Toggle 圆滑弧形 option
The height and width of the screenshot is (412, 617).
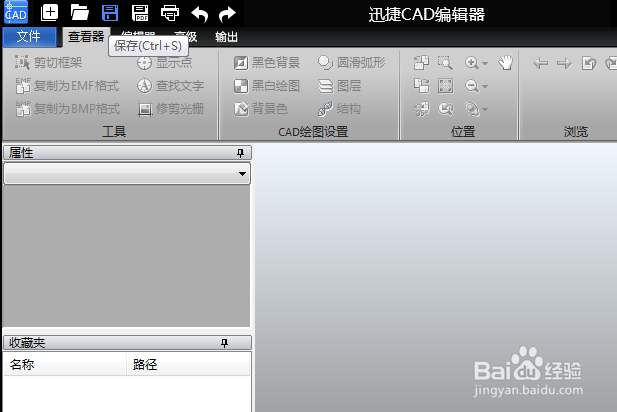coord(351,62)
